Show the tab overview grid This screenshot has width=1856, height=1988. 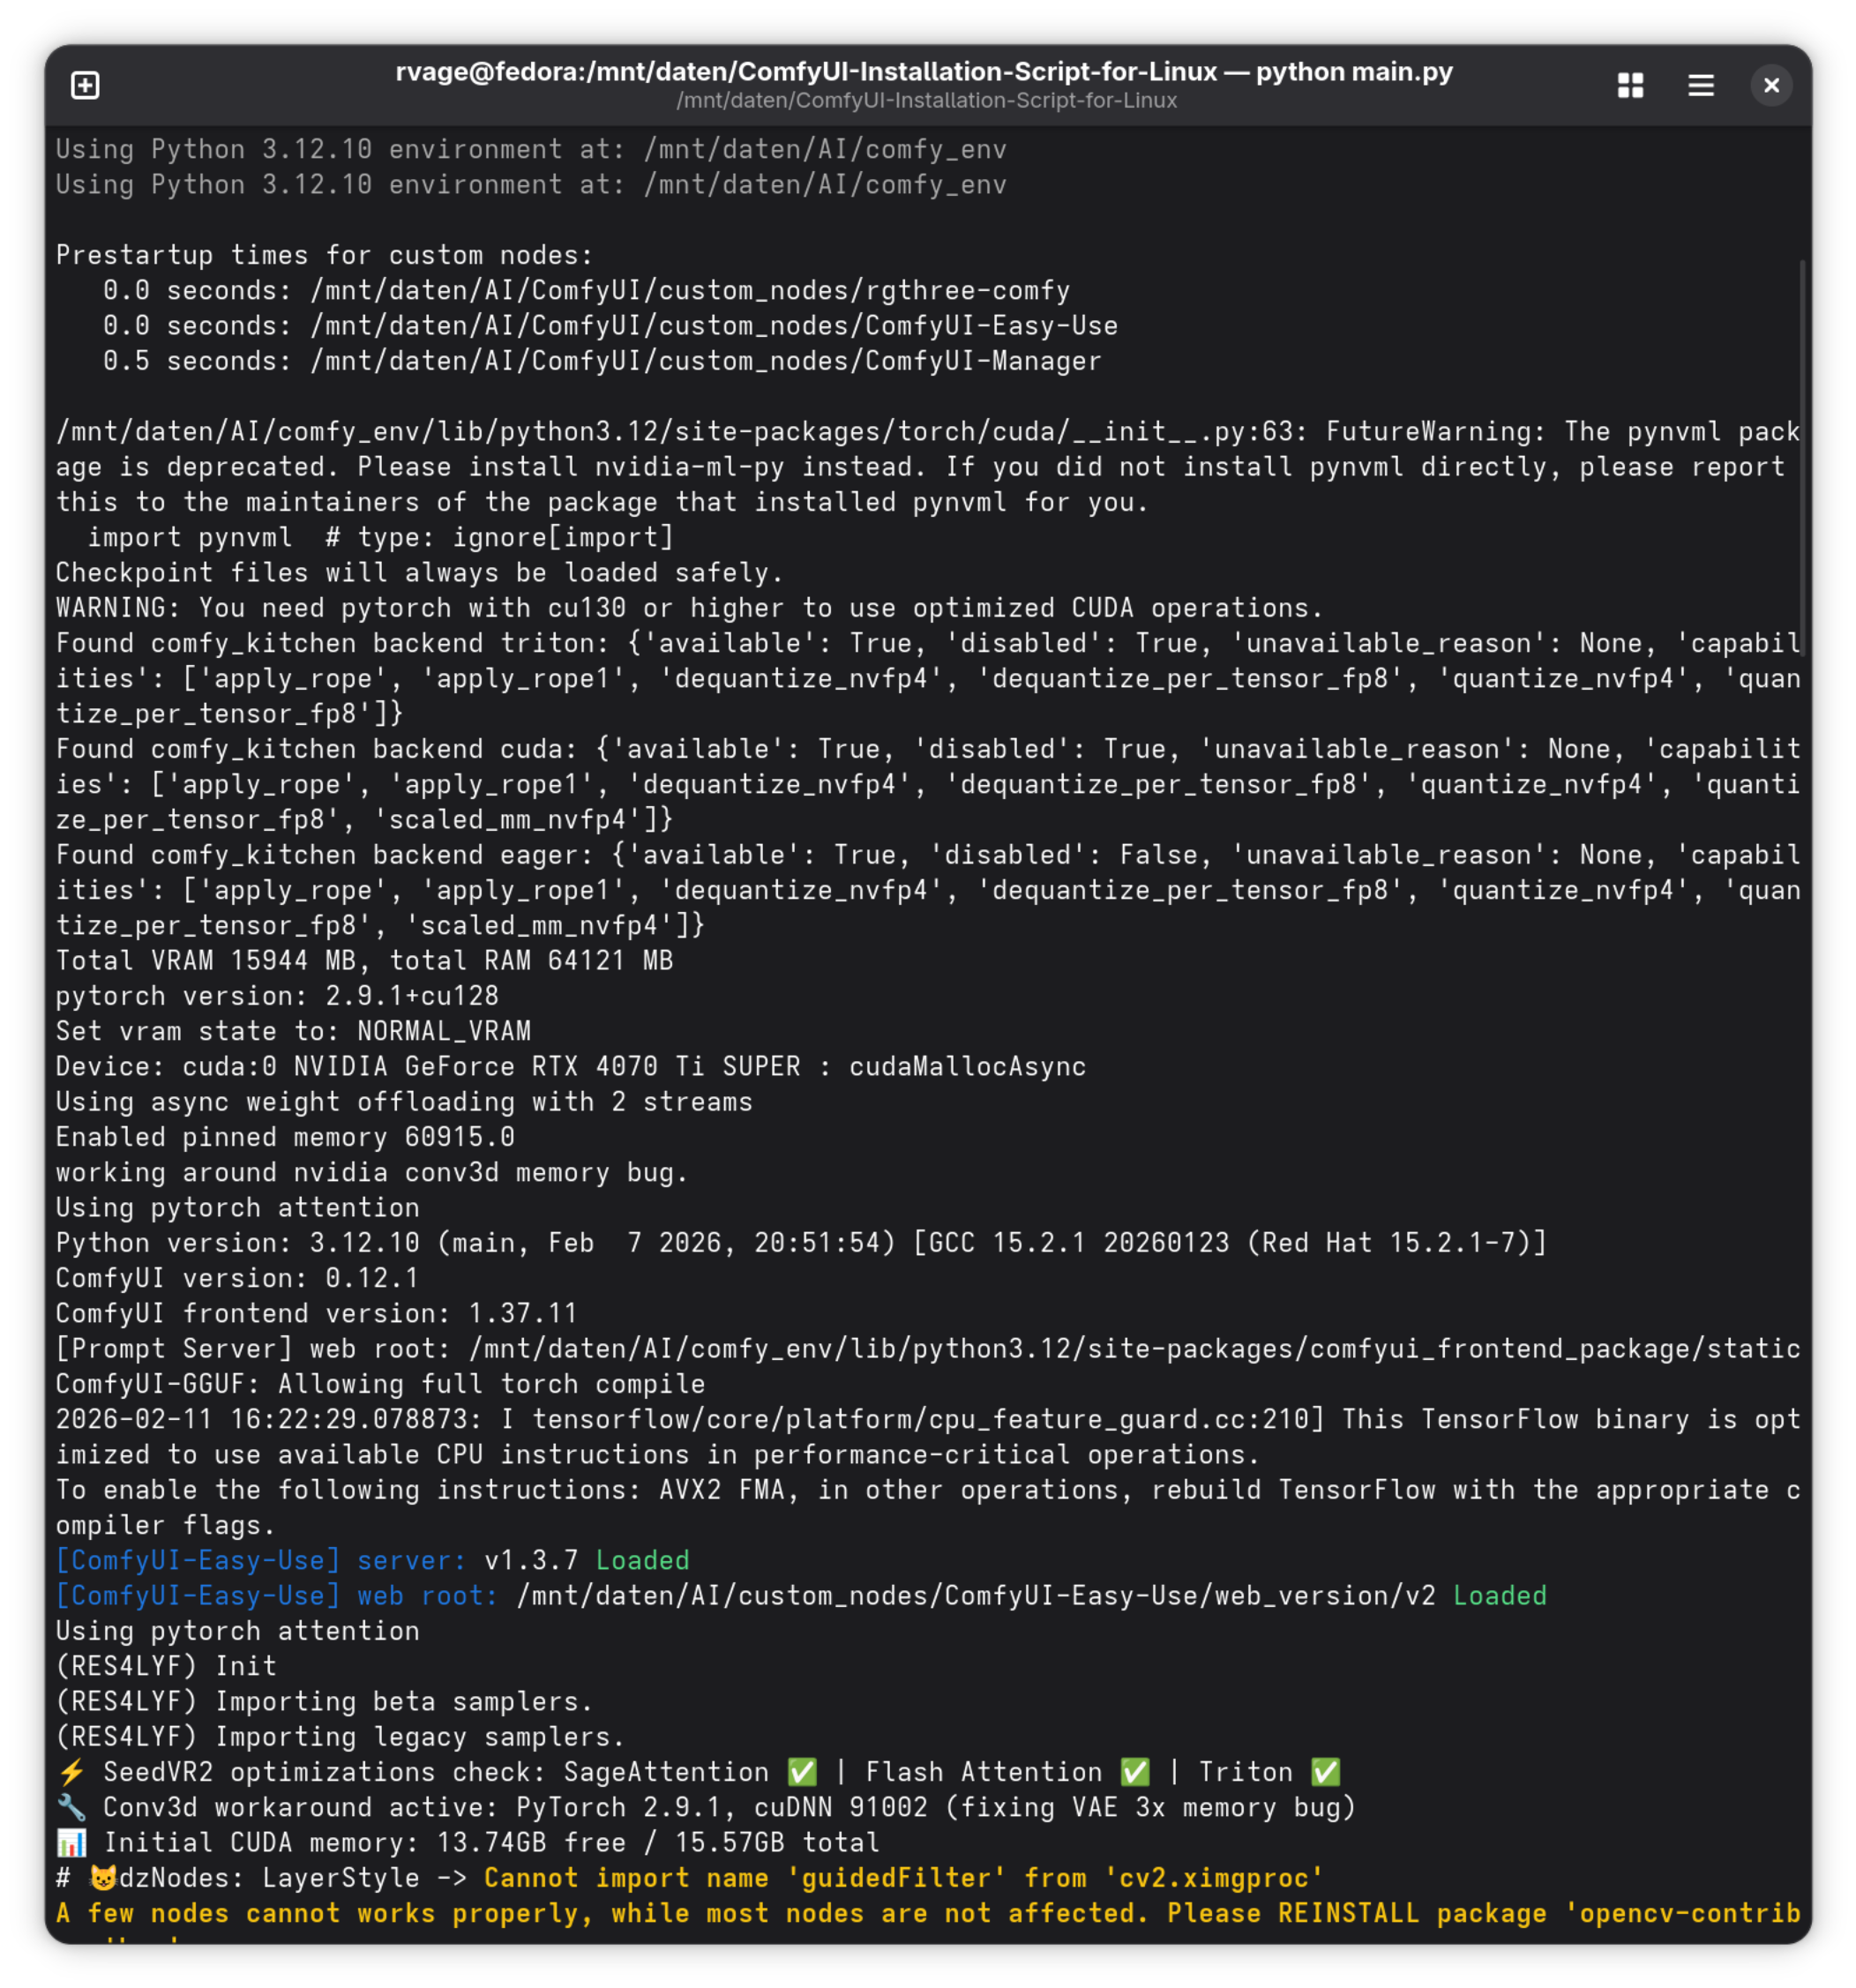[1630, 85]
